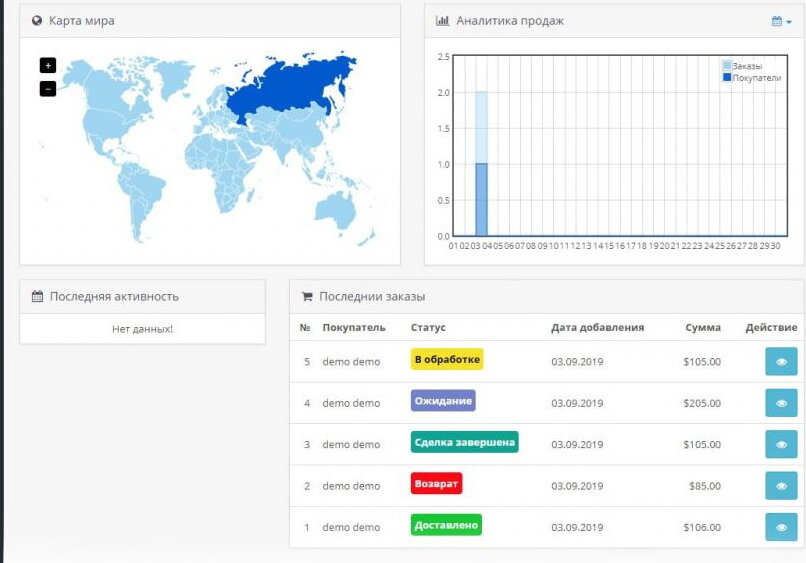Open the $106.00 delivered order view
Viewport: 806px width, 563px height.
pos(780,527)
